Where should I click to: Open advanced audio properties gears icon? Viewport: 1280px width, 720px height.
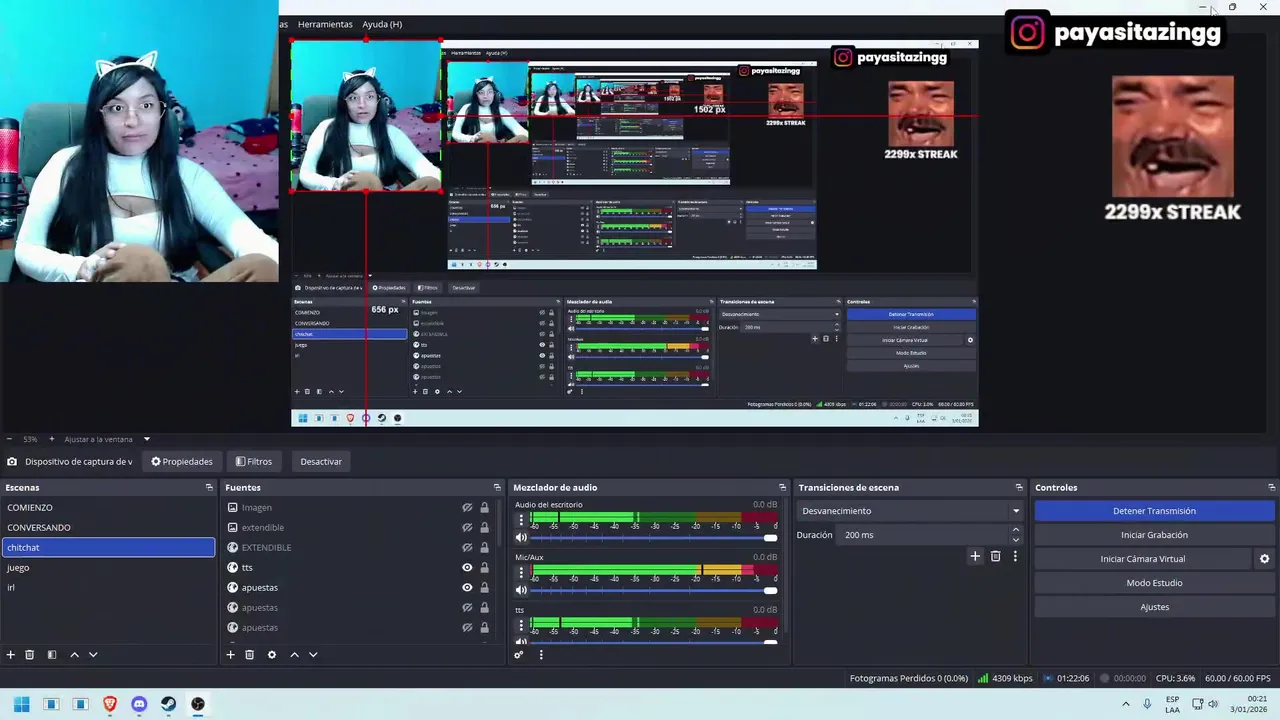[519, 655]
